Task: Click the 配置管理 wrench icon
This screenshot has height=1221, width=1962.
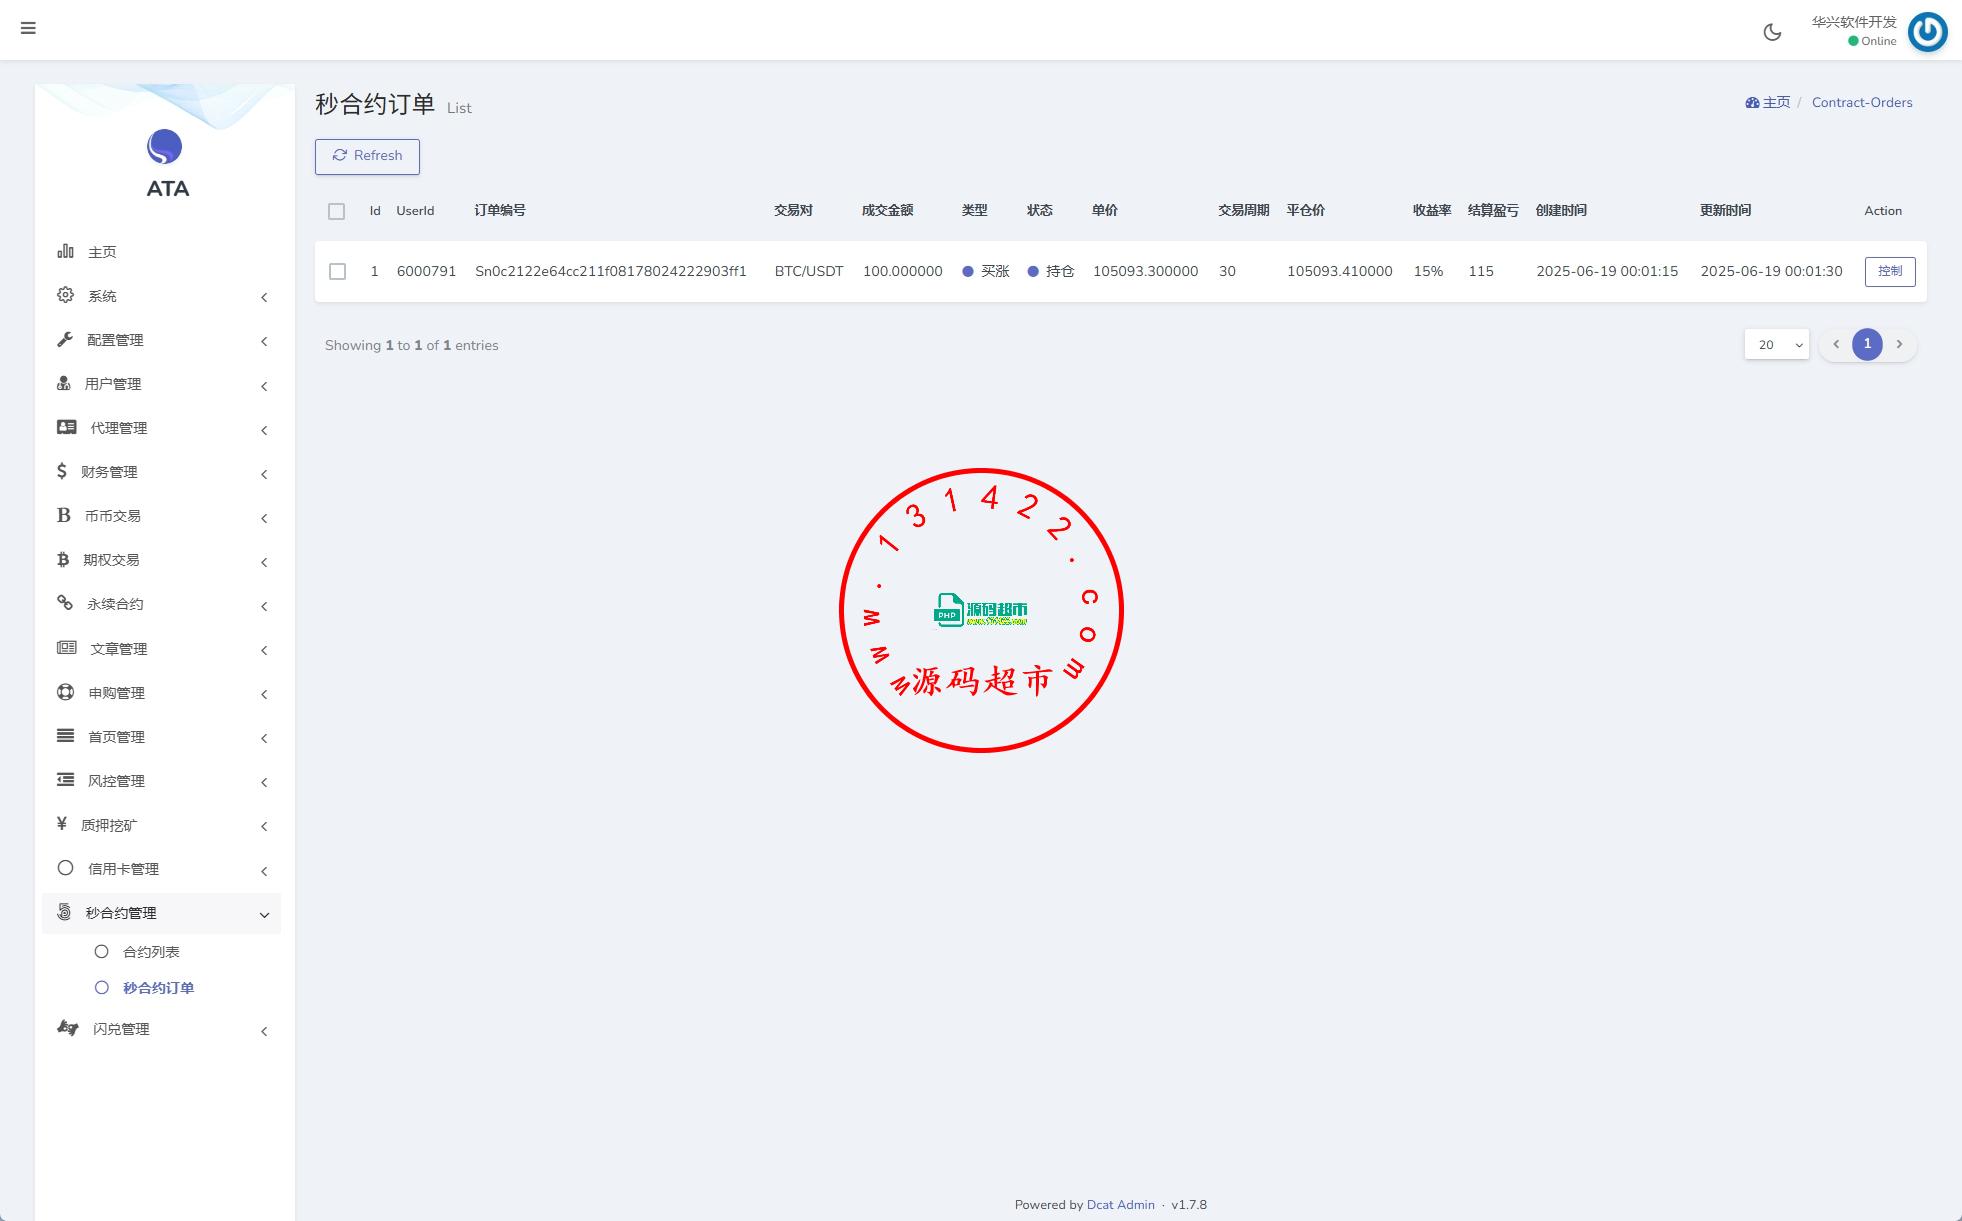Action: coord(66,339)
